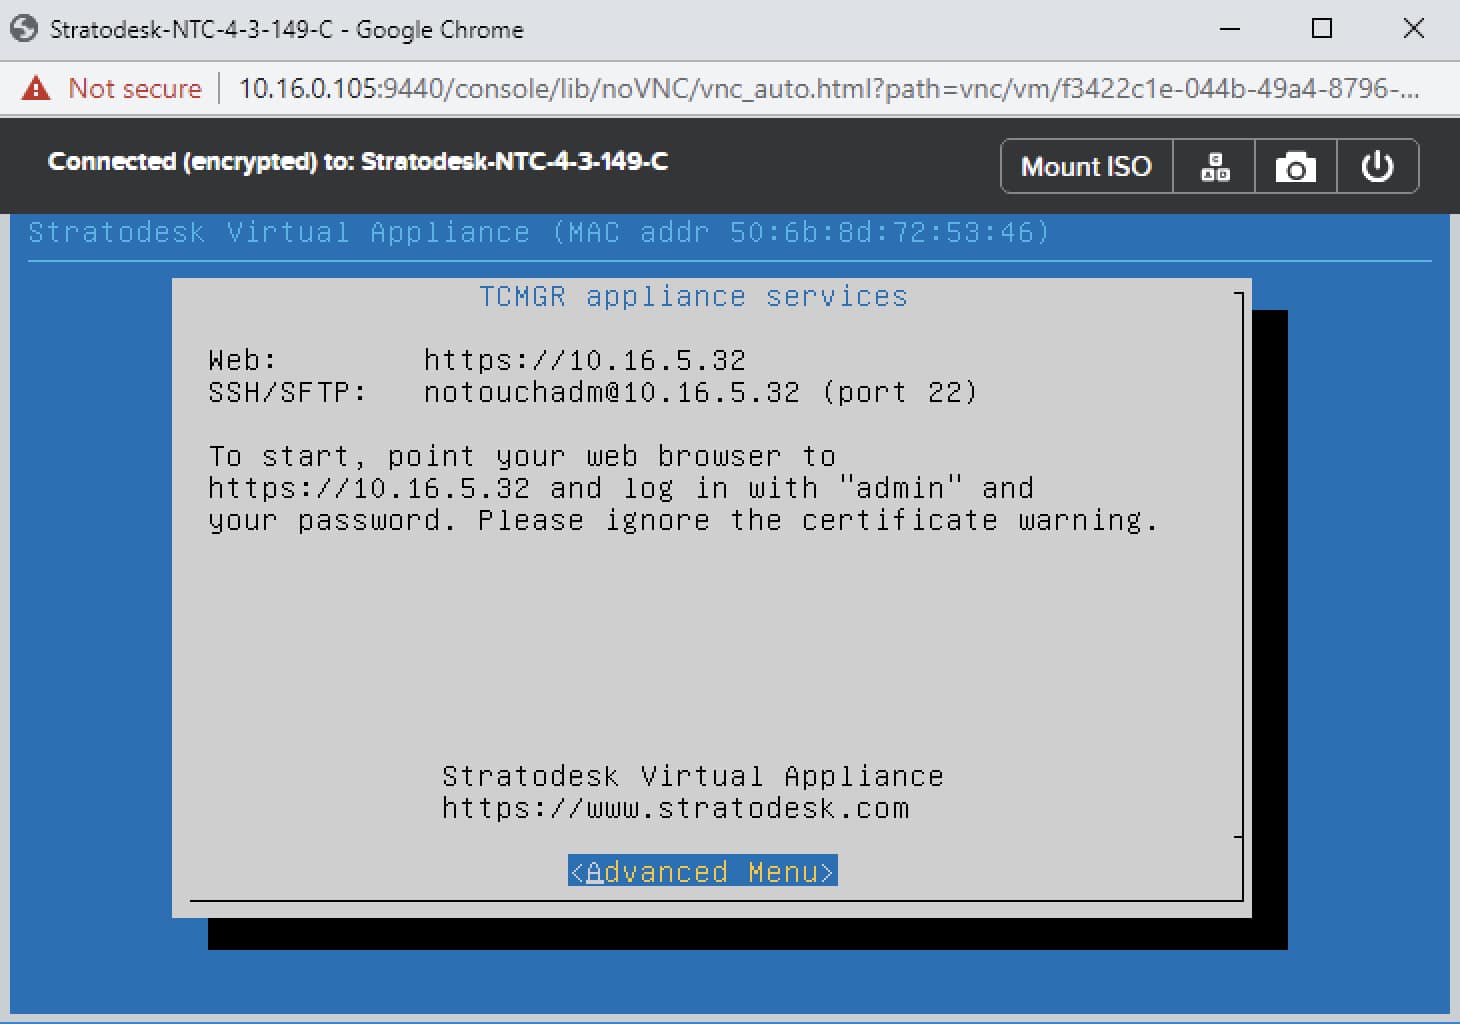Click the 'Not secure' label text

coord(135,88)
